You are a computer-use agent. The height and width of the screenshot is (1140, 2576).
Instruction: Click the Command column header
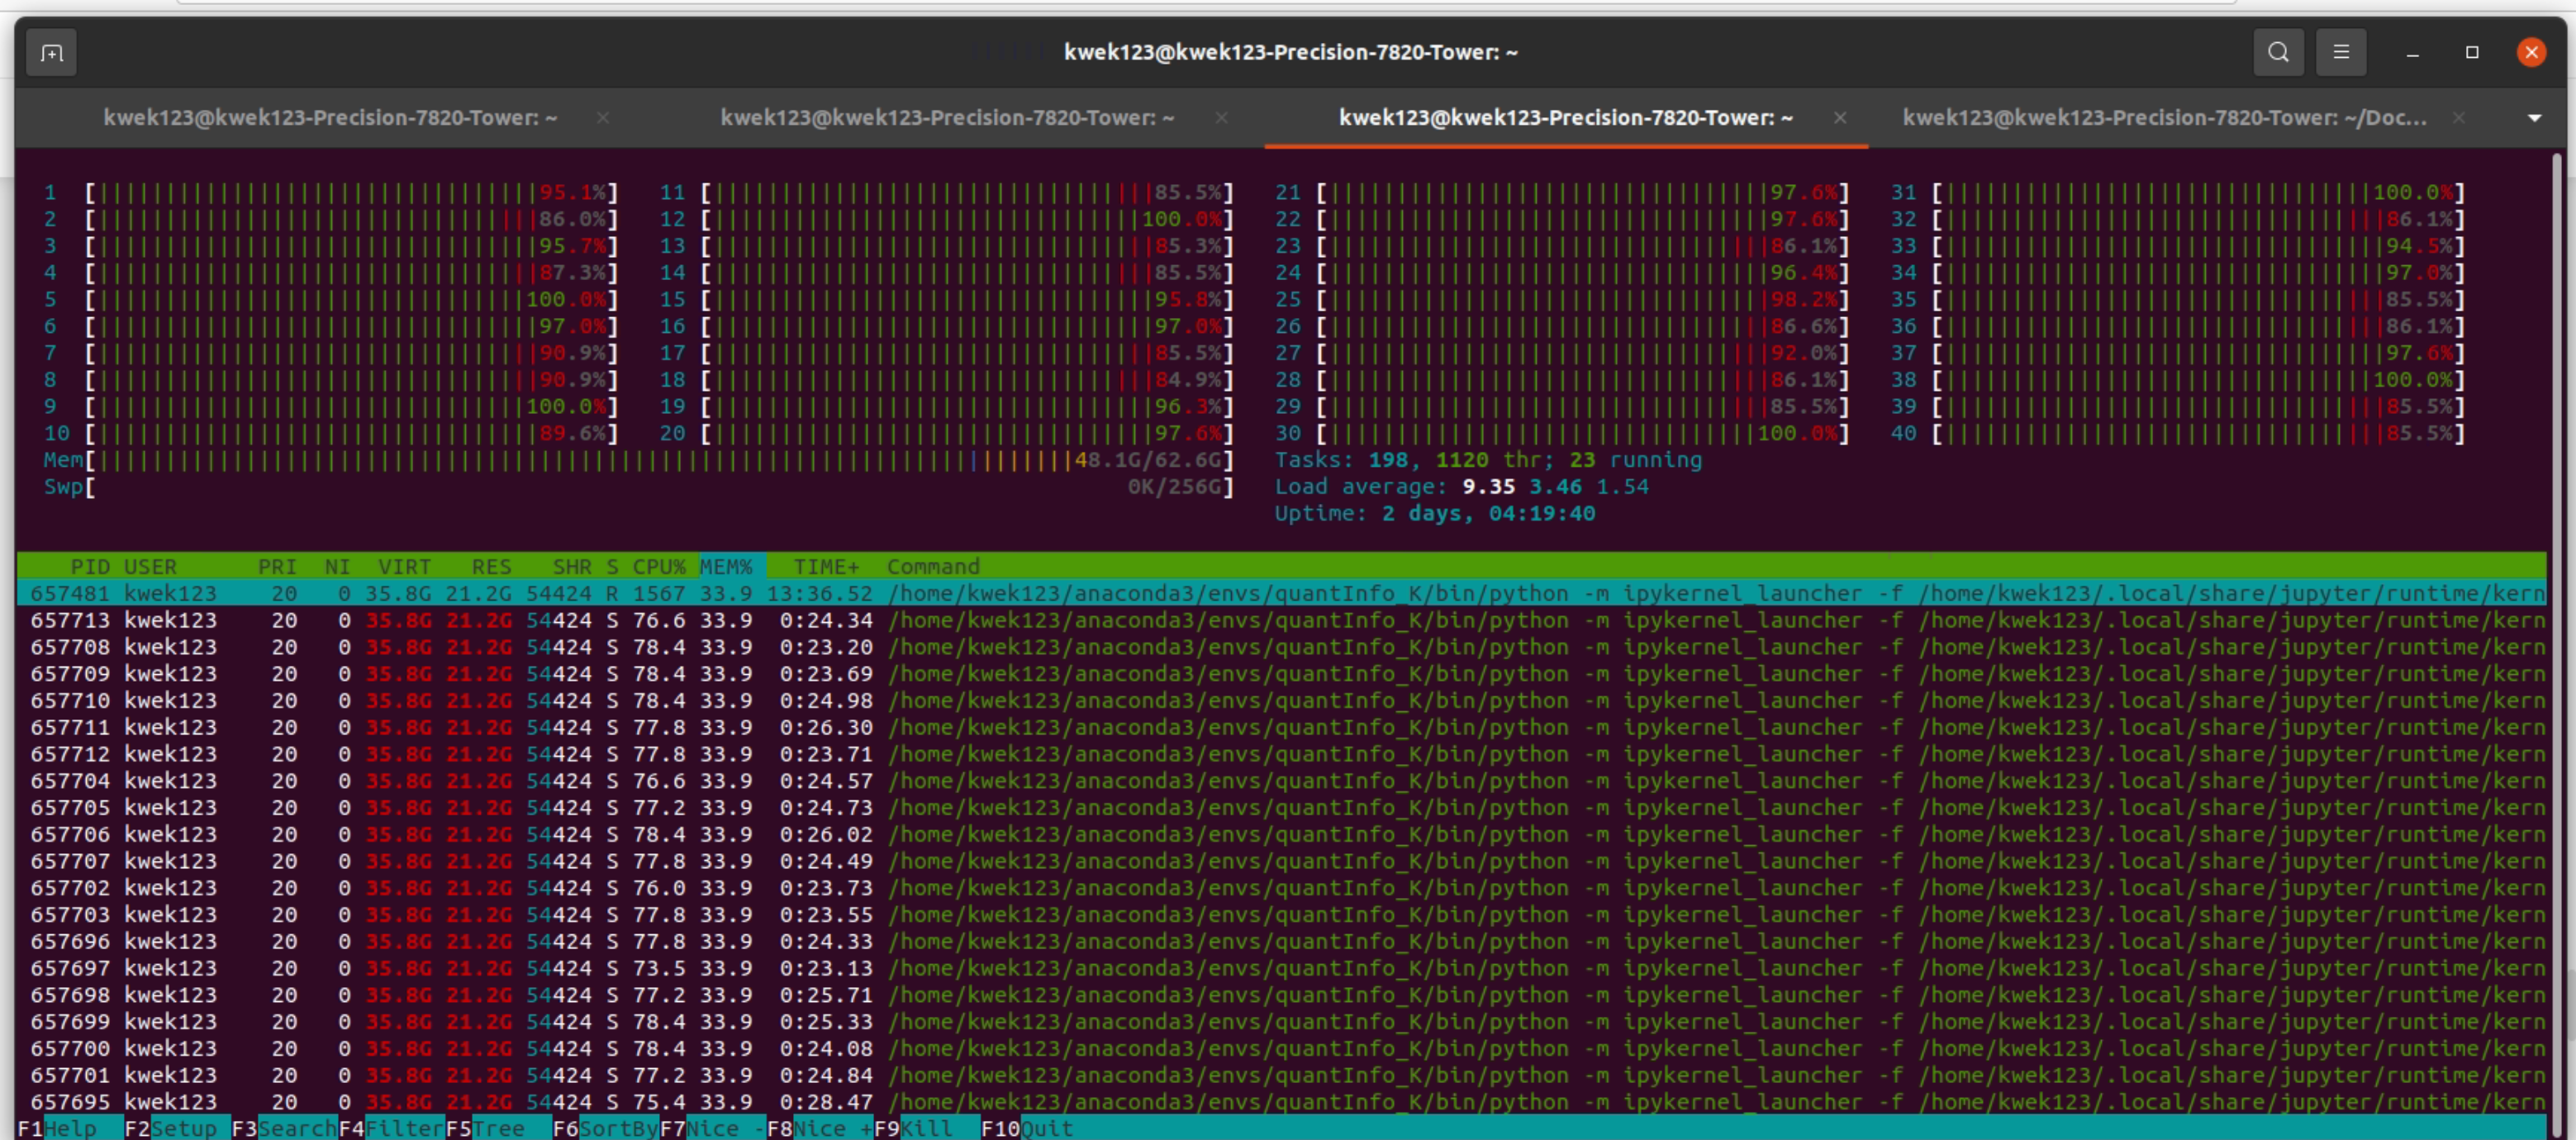click(x=933, y=567)
